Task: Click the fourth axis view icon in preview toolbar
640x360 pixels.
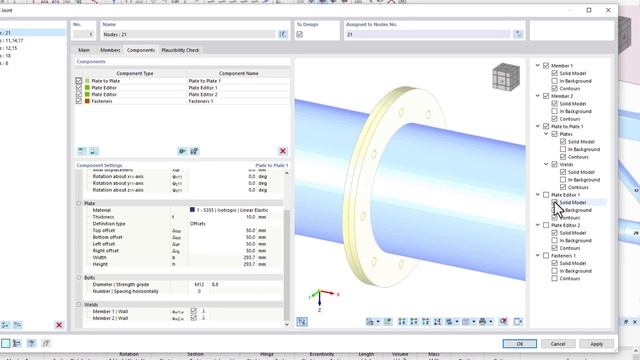Action: pos(437,322)
